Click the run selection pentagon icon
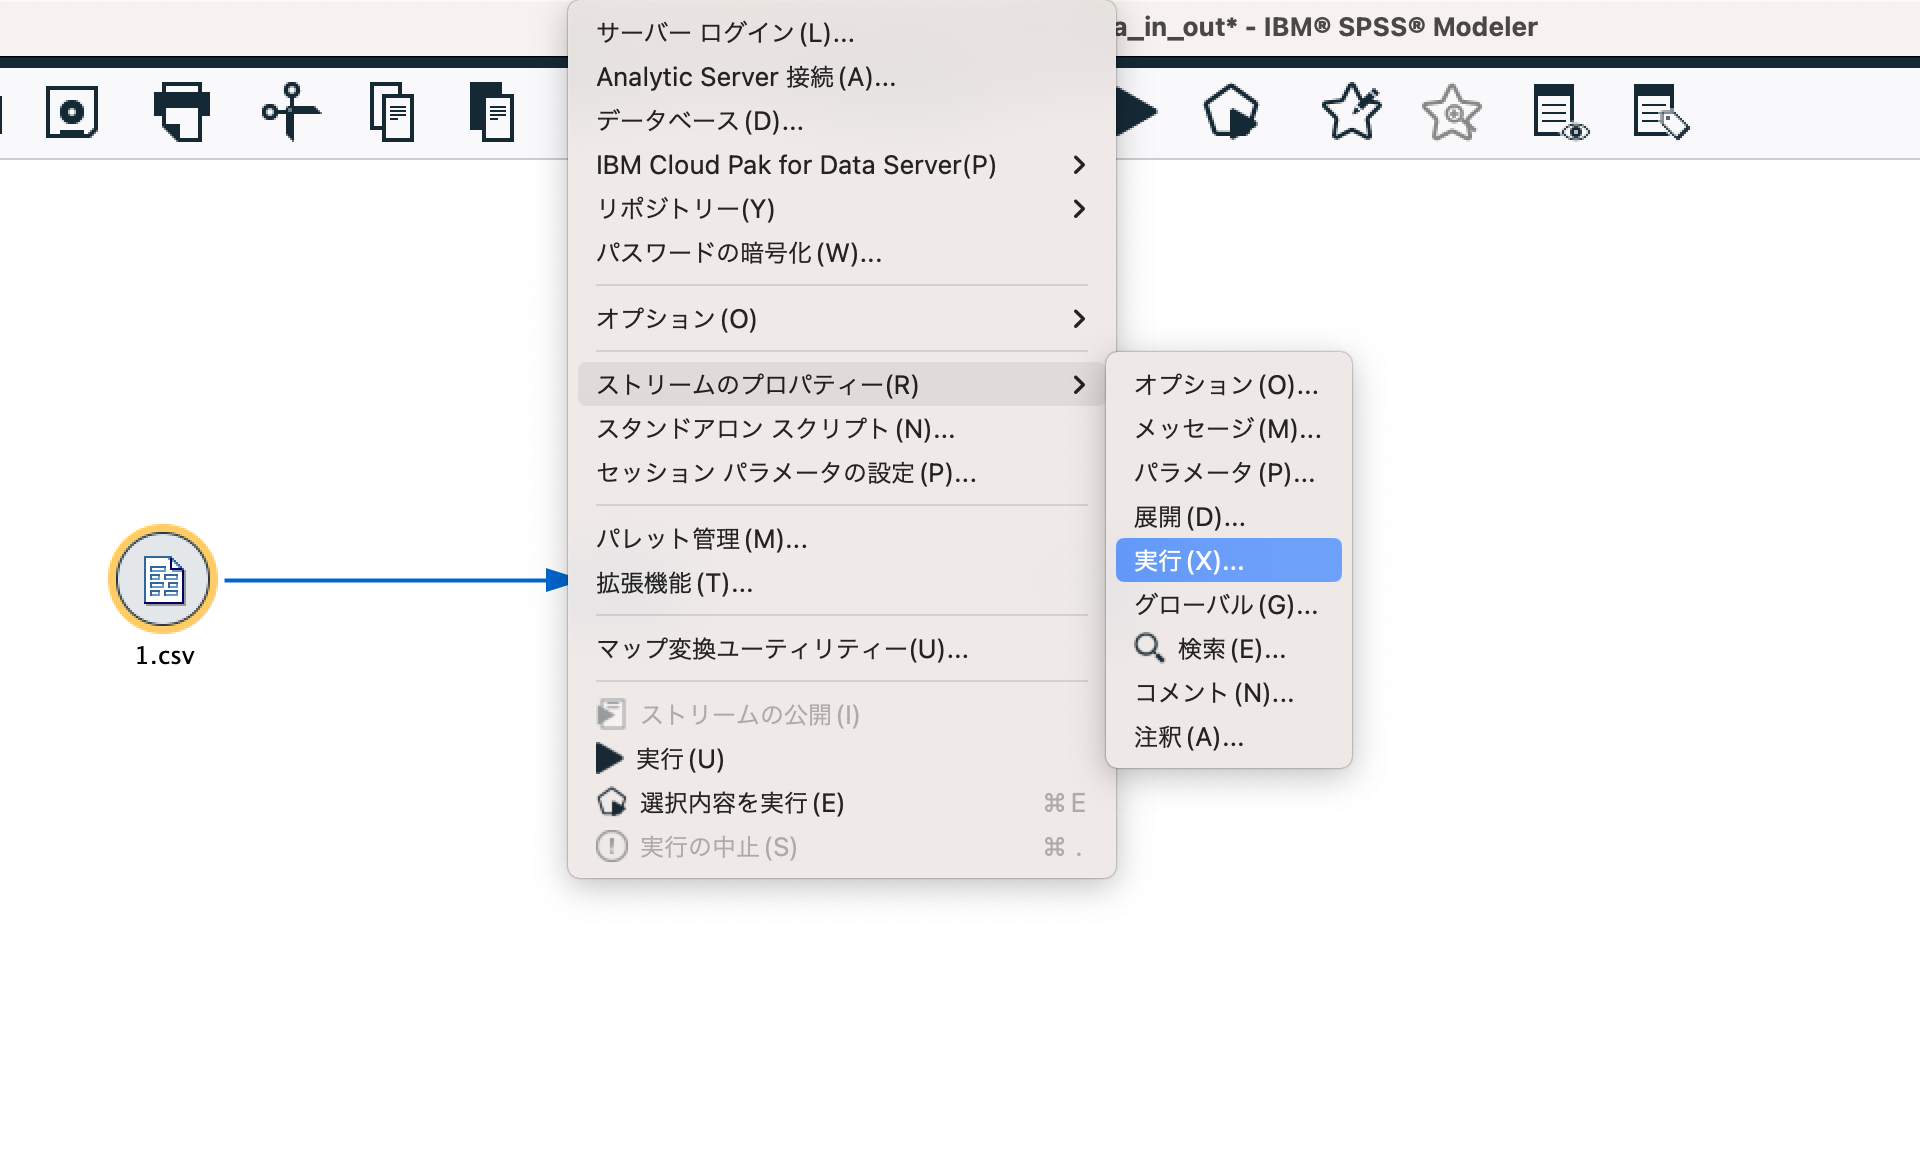Screen dimensions: 1920x1174 point(1232,112)
